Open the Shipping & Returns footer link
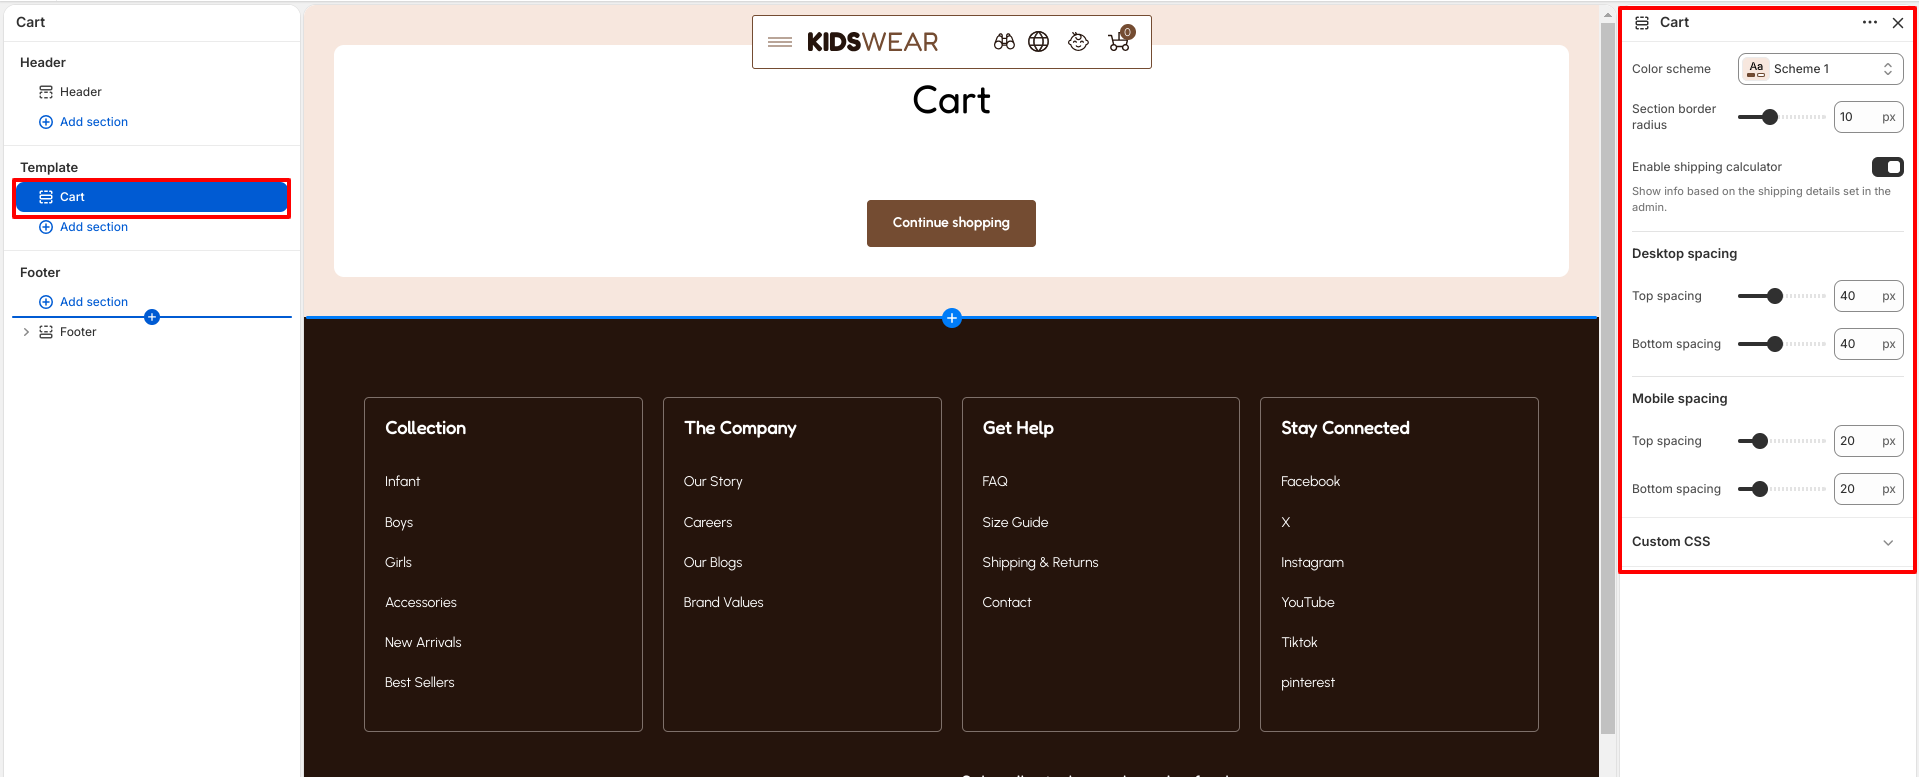 [x=1040, y=562]
